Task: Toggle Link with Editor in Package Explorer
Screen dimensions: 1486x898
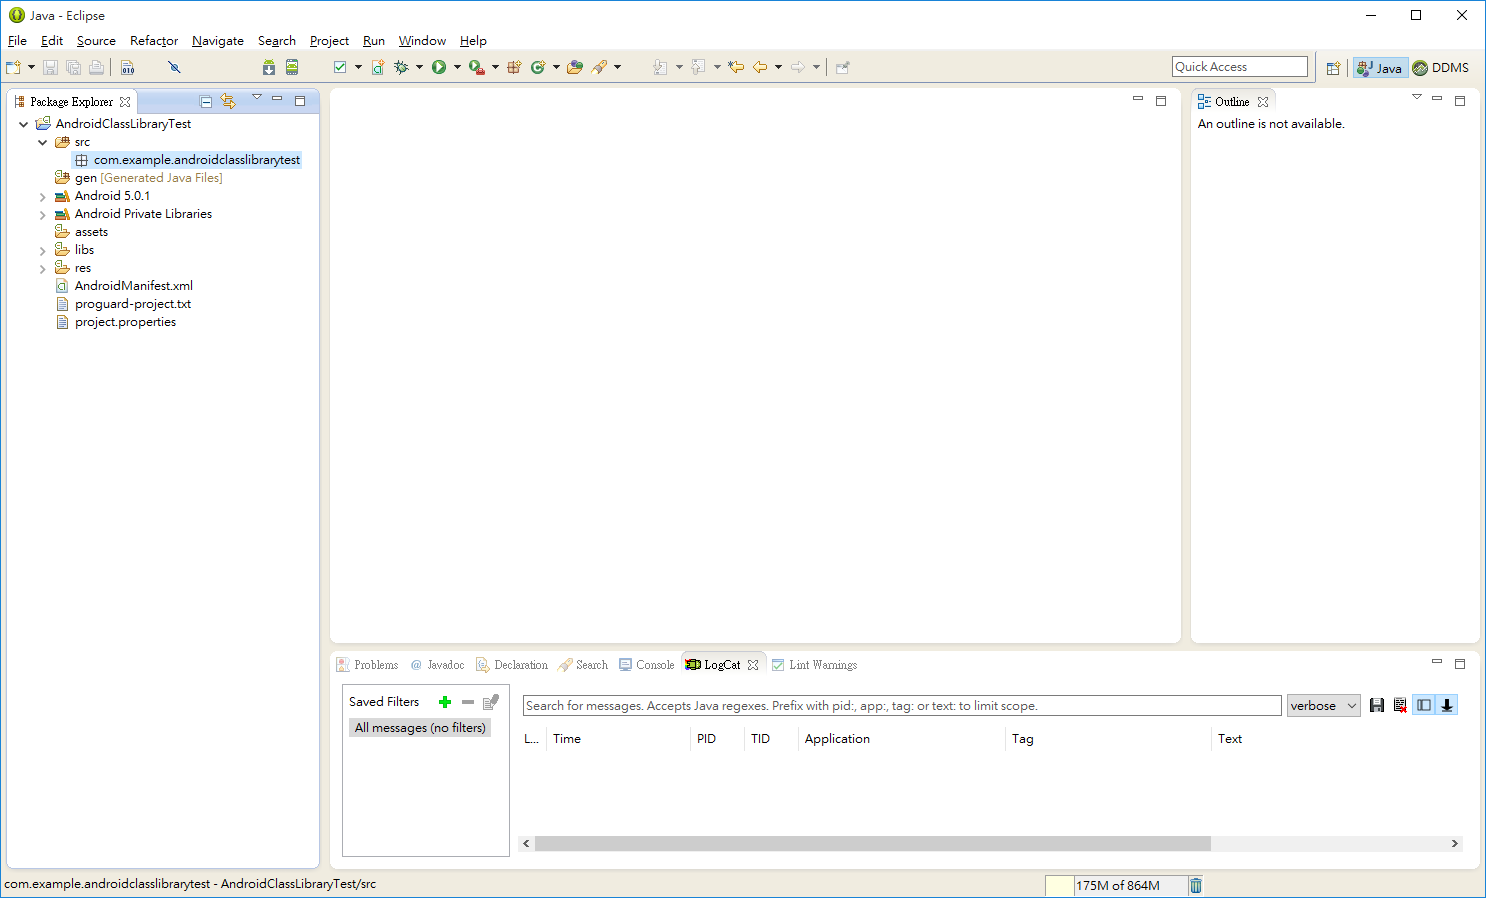Action: coord(228,101)
